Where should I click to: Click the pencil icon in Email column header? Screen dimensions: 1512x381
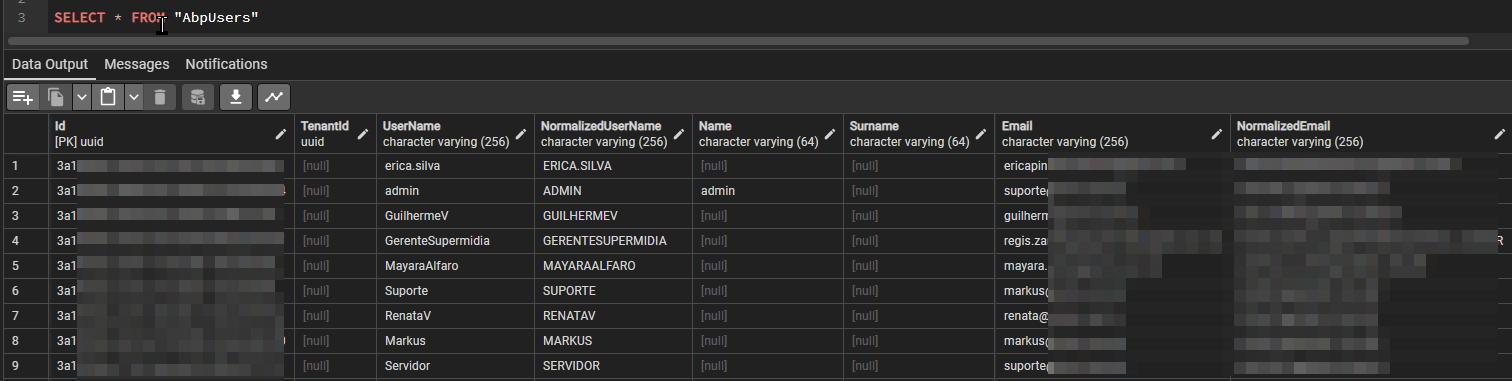(1217, 134)
